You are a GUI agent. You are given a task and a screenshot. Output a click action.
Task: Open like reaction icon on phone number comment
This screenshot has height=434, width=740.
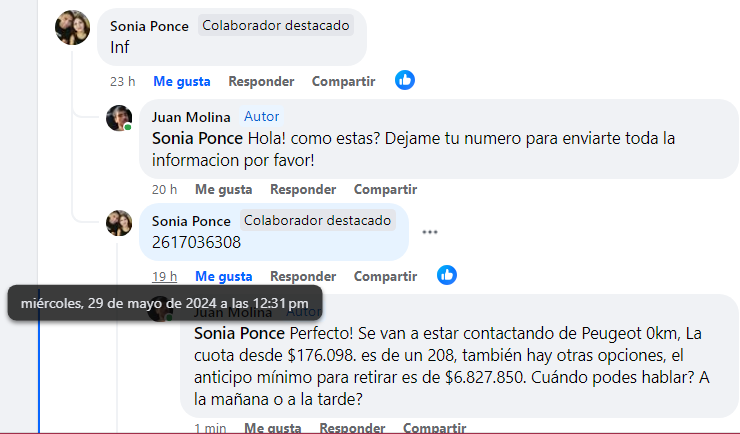446,275
